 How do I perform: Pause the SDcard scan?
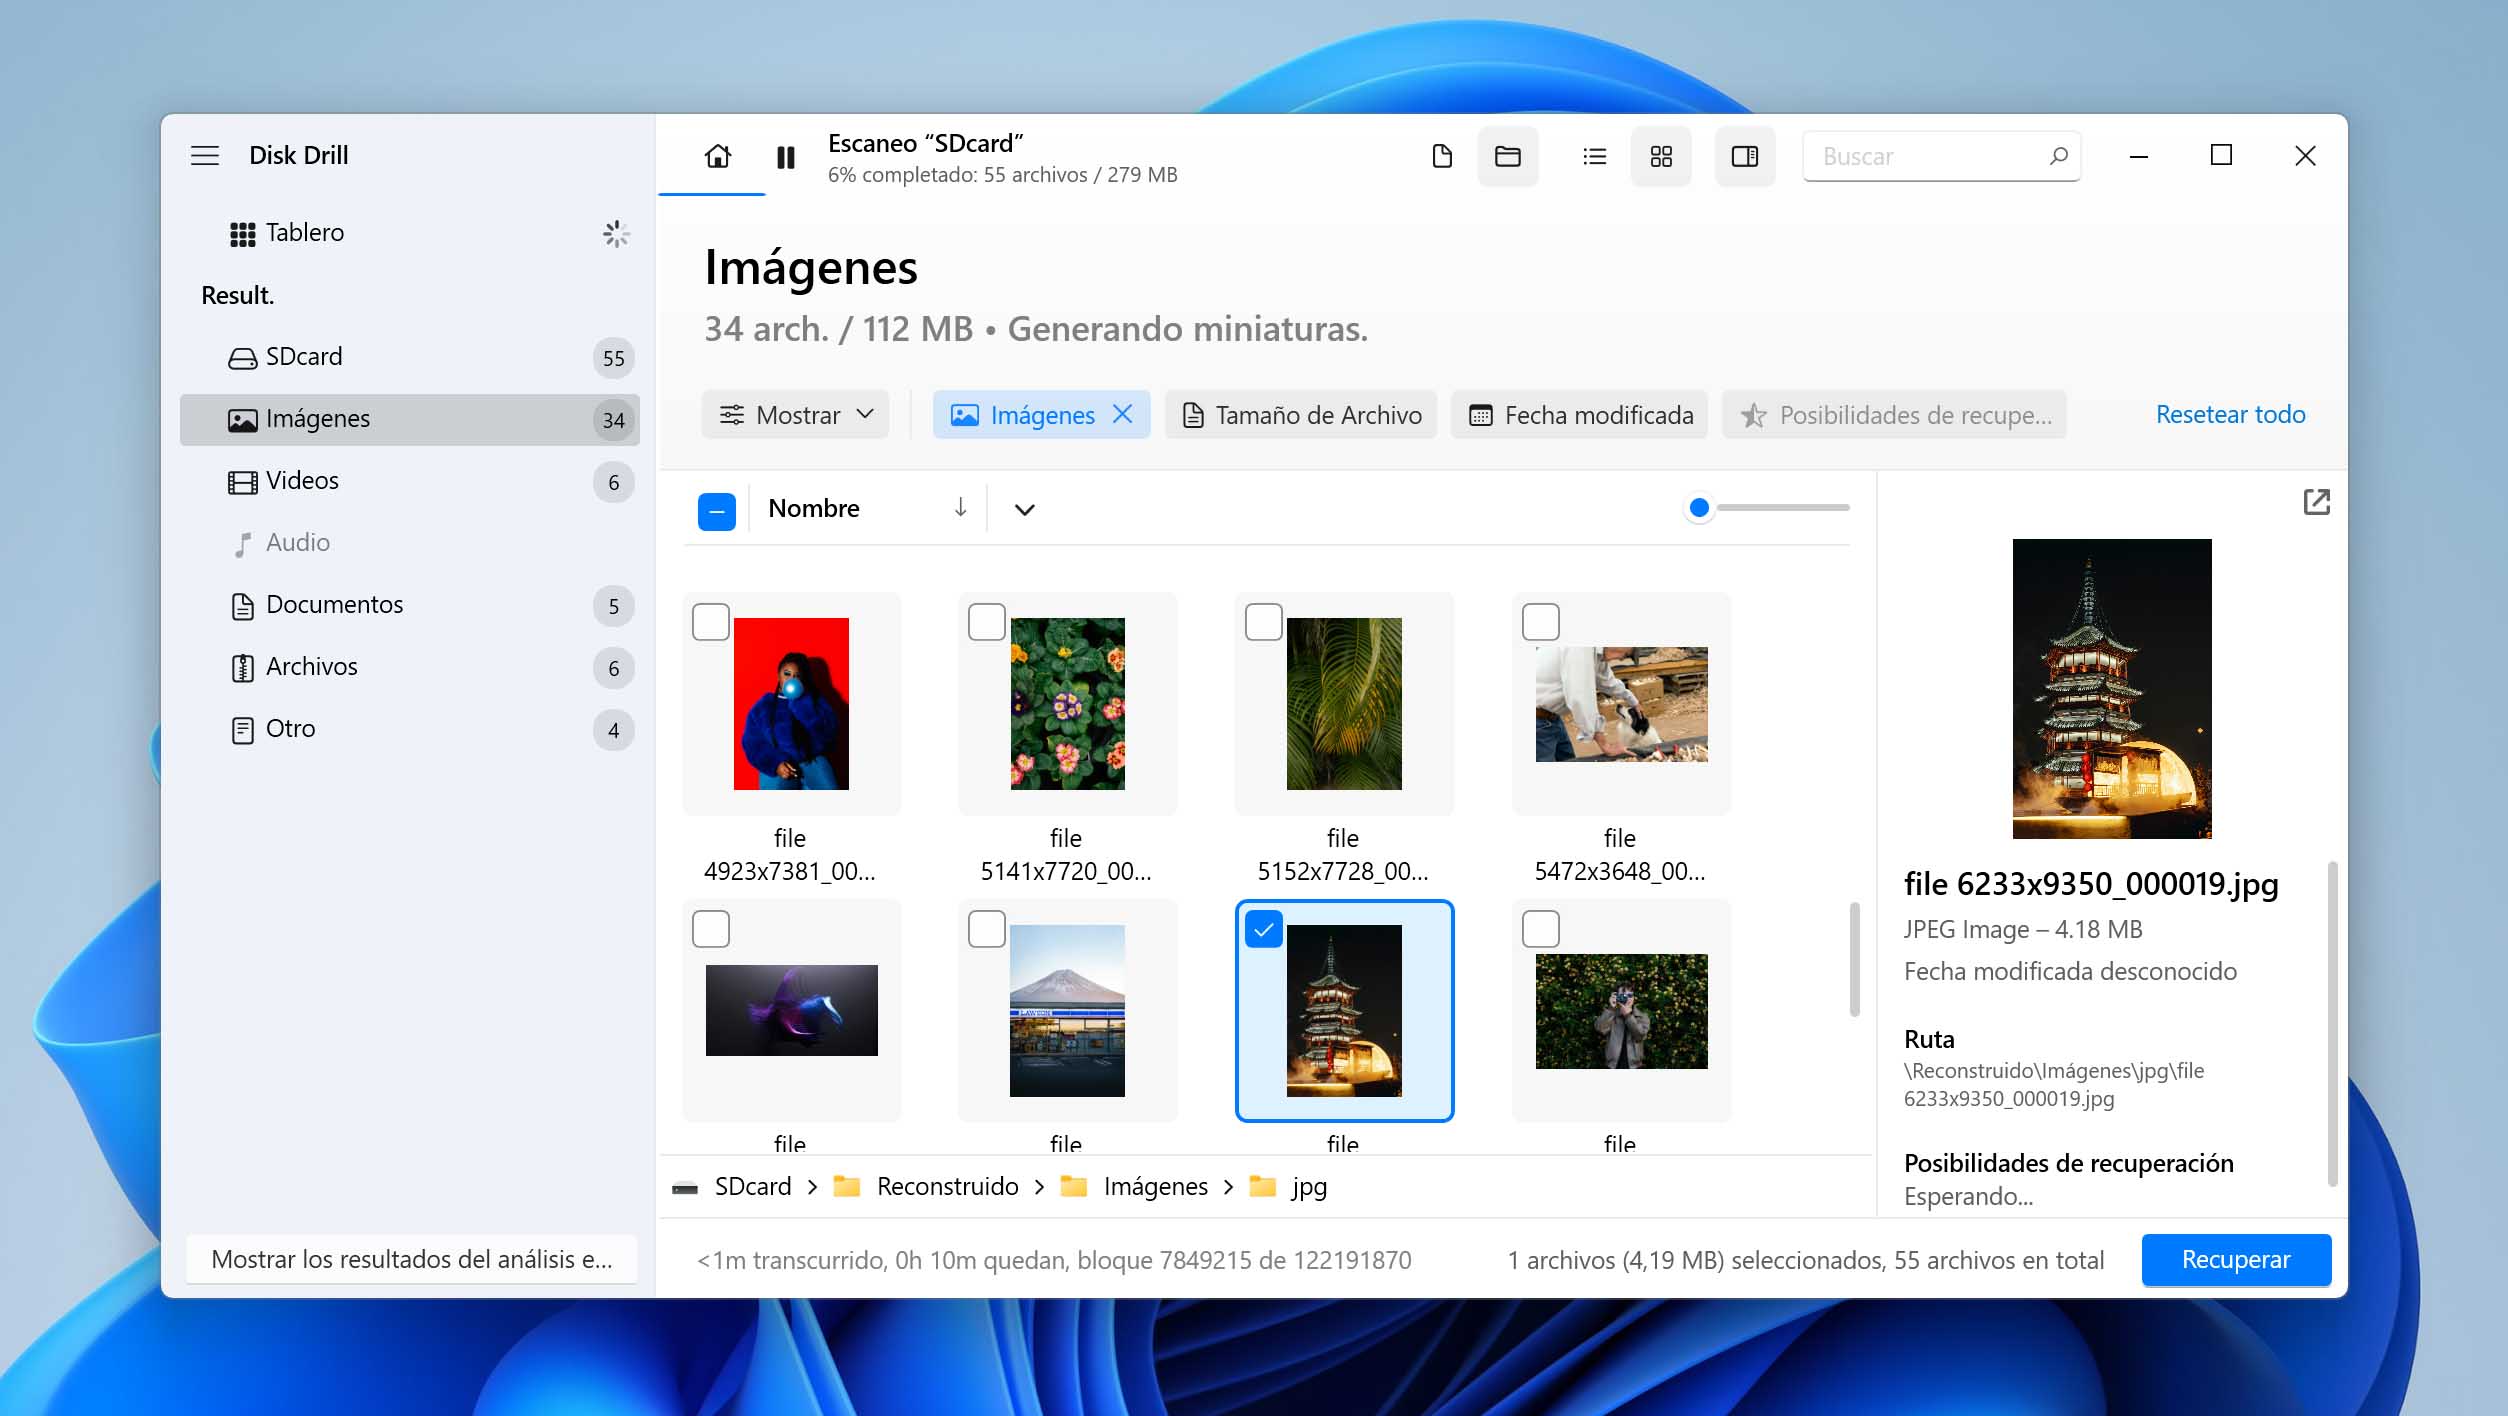786,157
